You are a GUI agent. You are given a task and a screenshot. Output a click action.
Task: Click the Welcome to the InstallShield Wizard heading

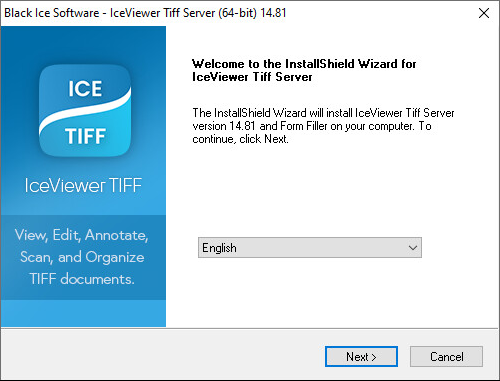pyautogui.click(x=304, y=70)
